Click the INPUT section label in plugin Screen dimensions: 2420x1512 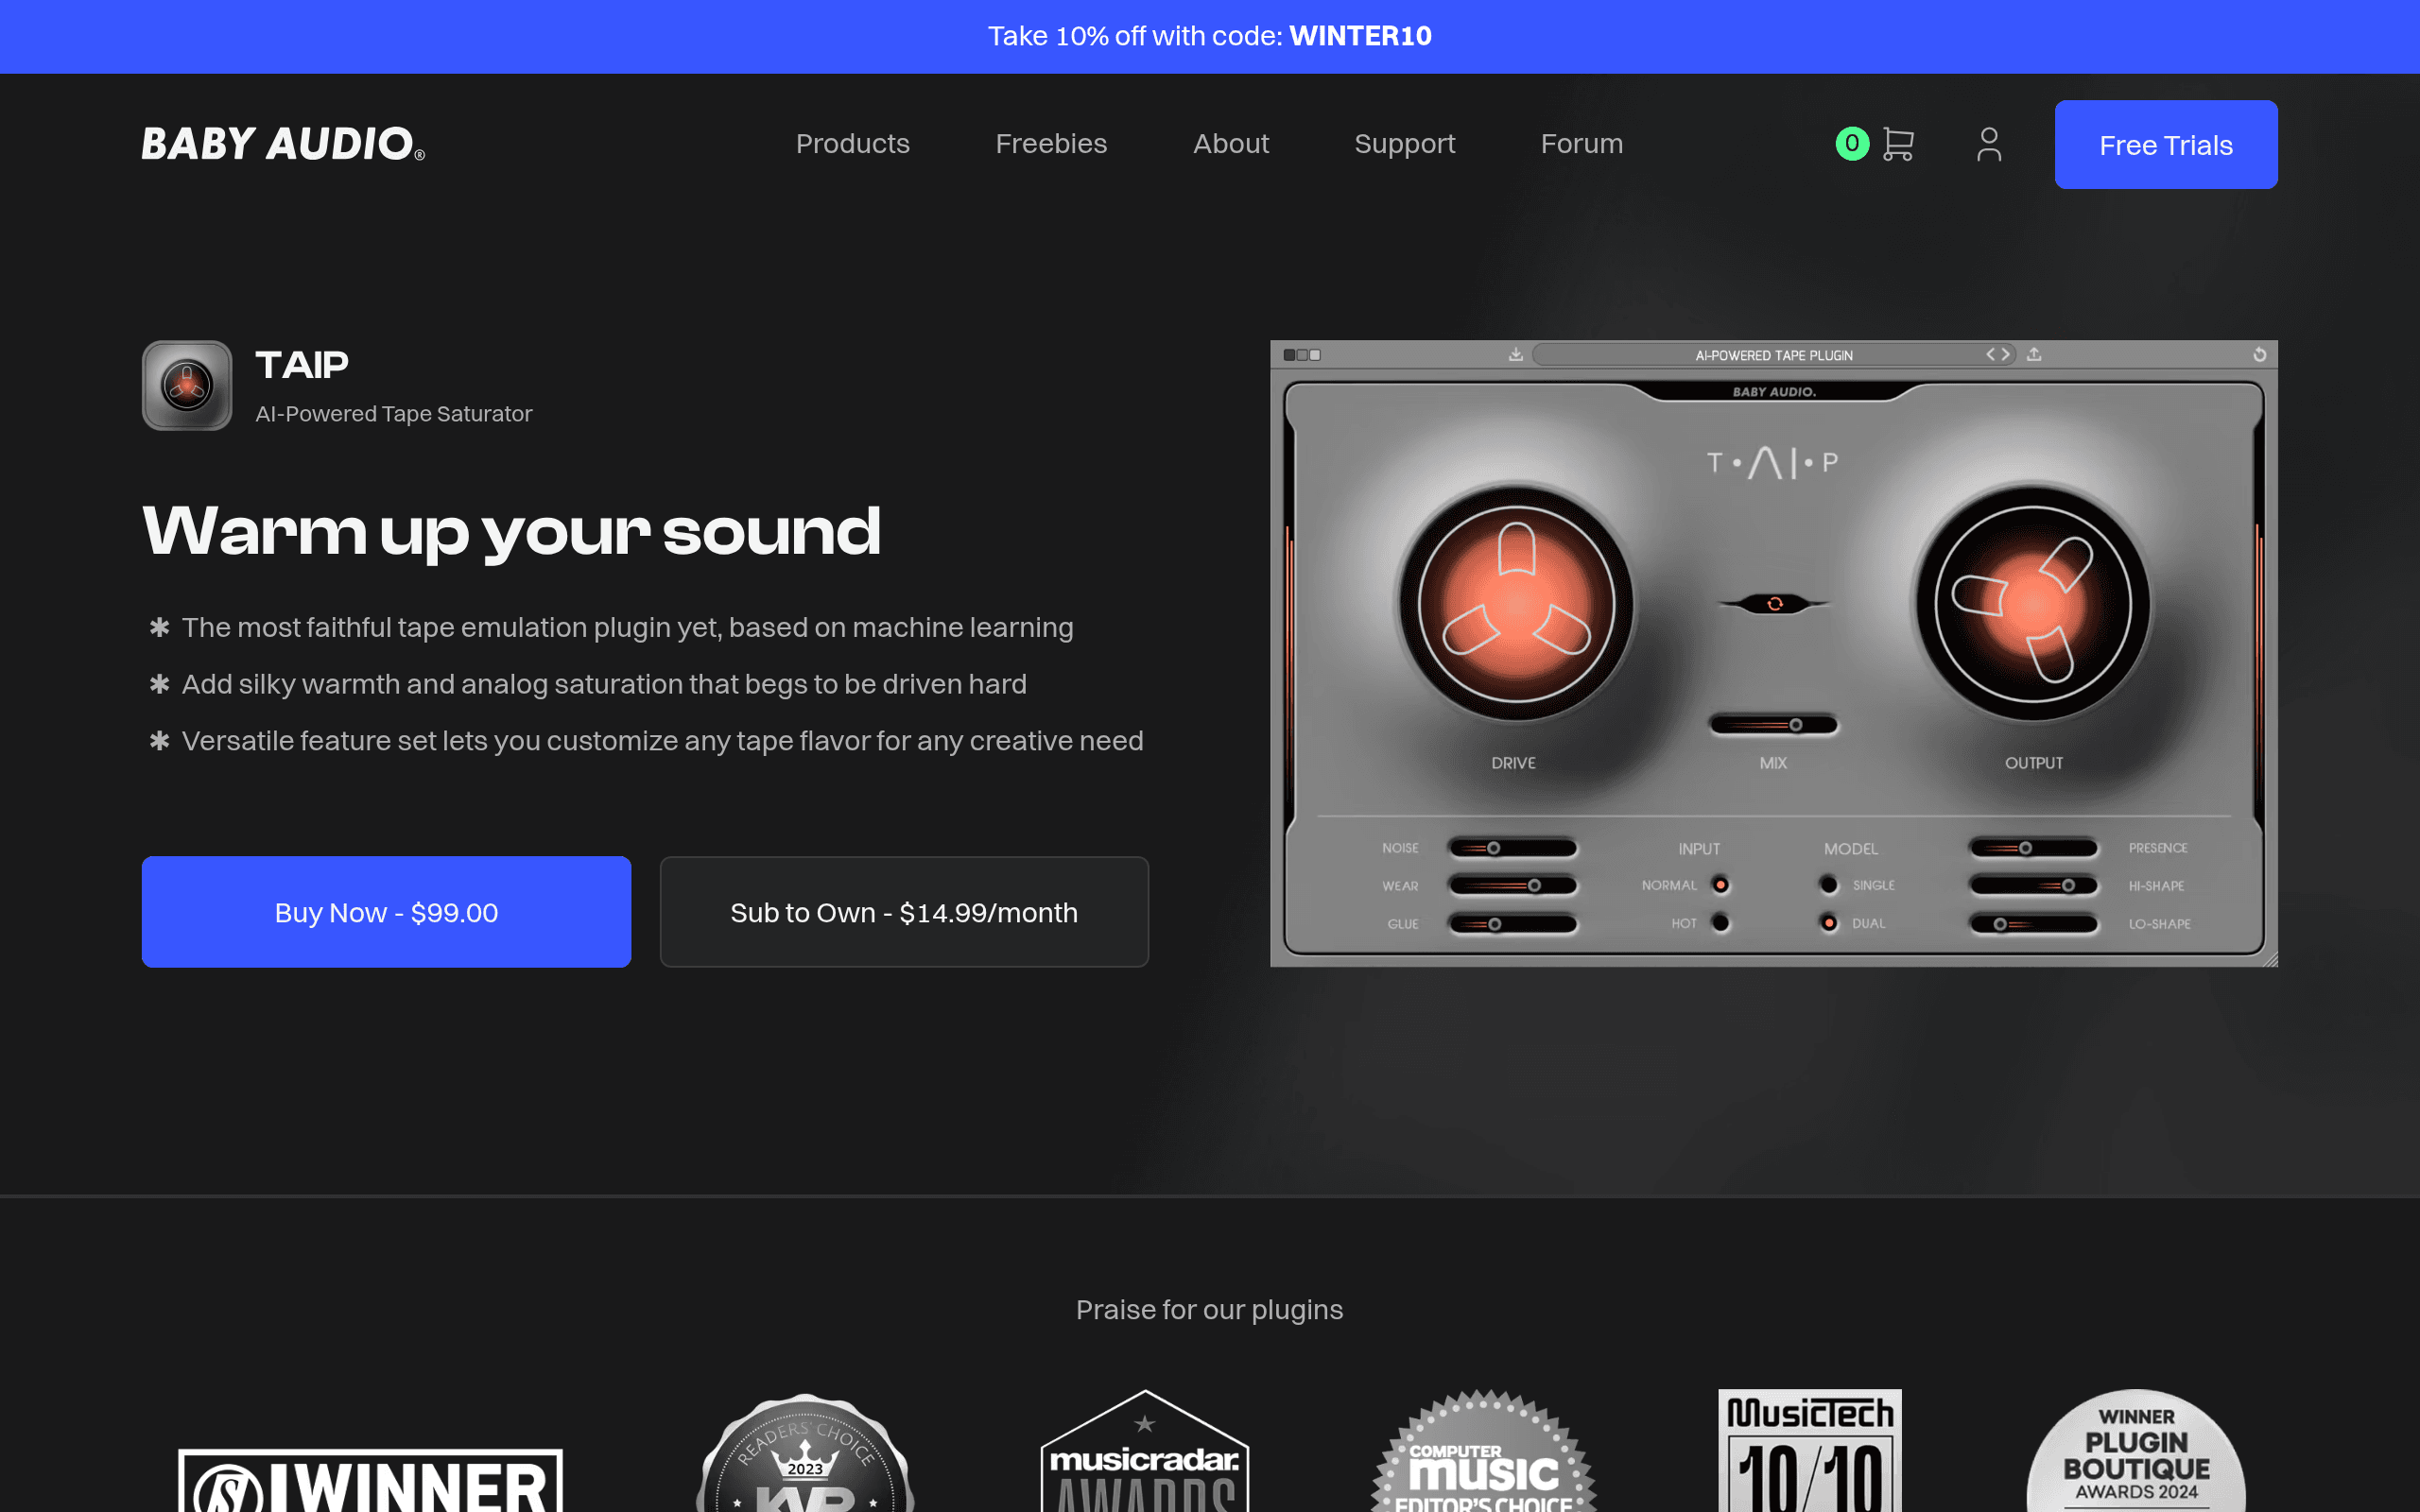(1699, 849)
